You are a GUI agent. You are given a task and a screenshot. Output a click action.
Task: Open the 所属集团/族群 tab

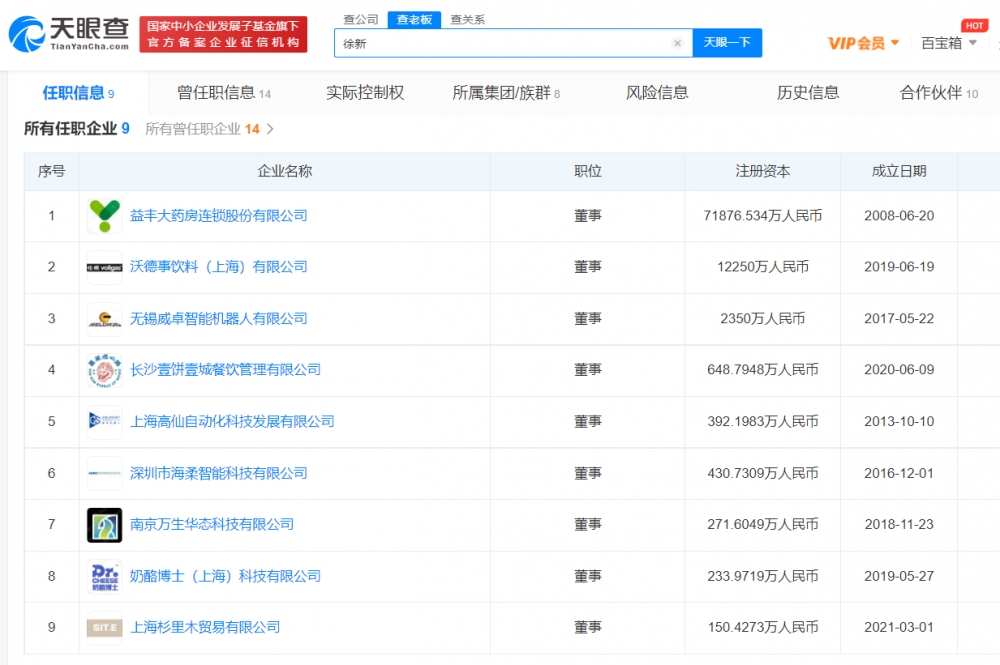click(x=506, y=93)
